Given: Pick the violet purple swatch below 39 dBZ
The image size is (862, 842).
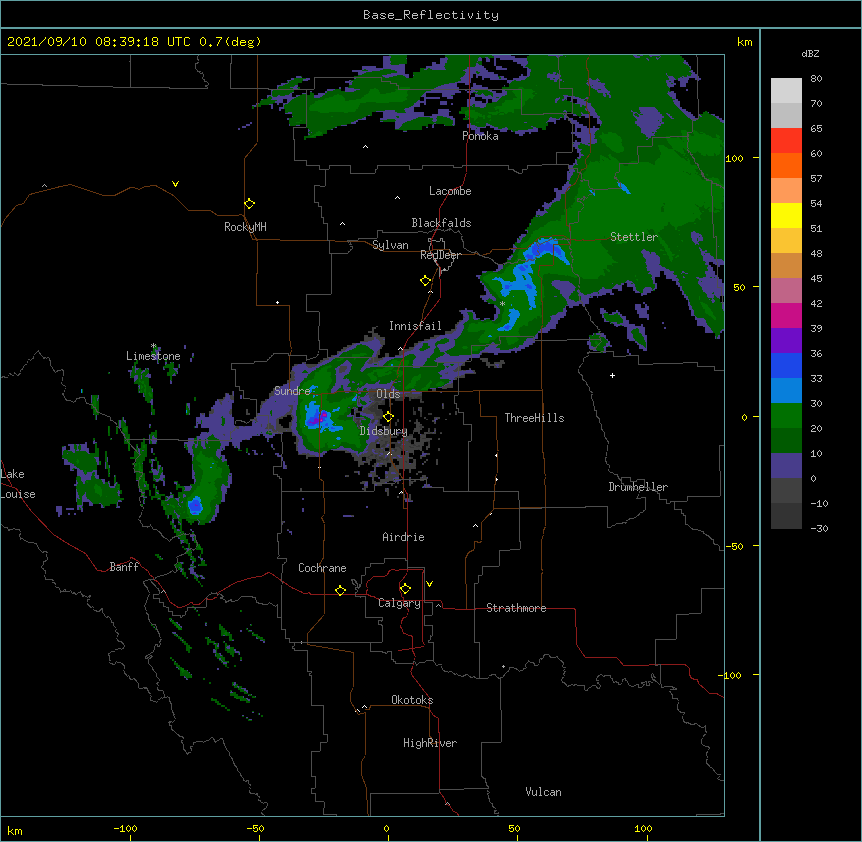Looking at the screenshot, I should coord(786,341).
